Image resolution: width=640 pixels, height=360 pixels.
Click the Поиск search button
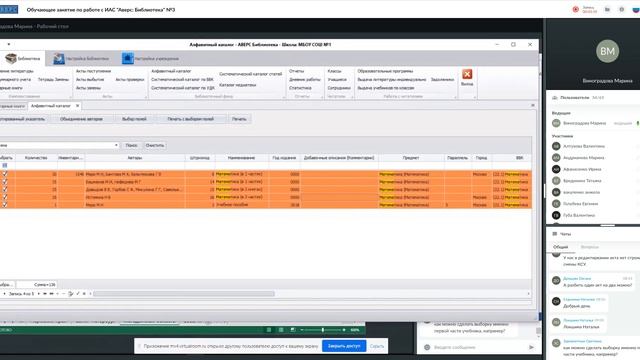(131, 145)
